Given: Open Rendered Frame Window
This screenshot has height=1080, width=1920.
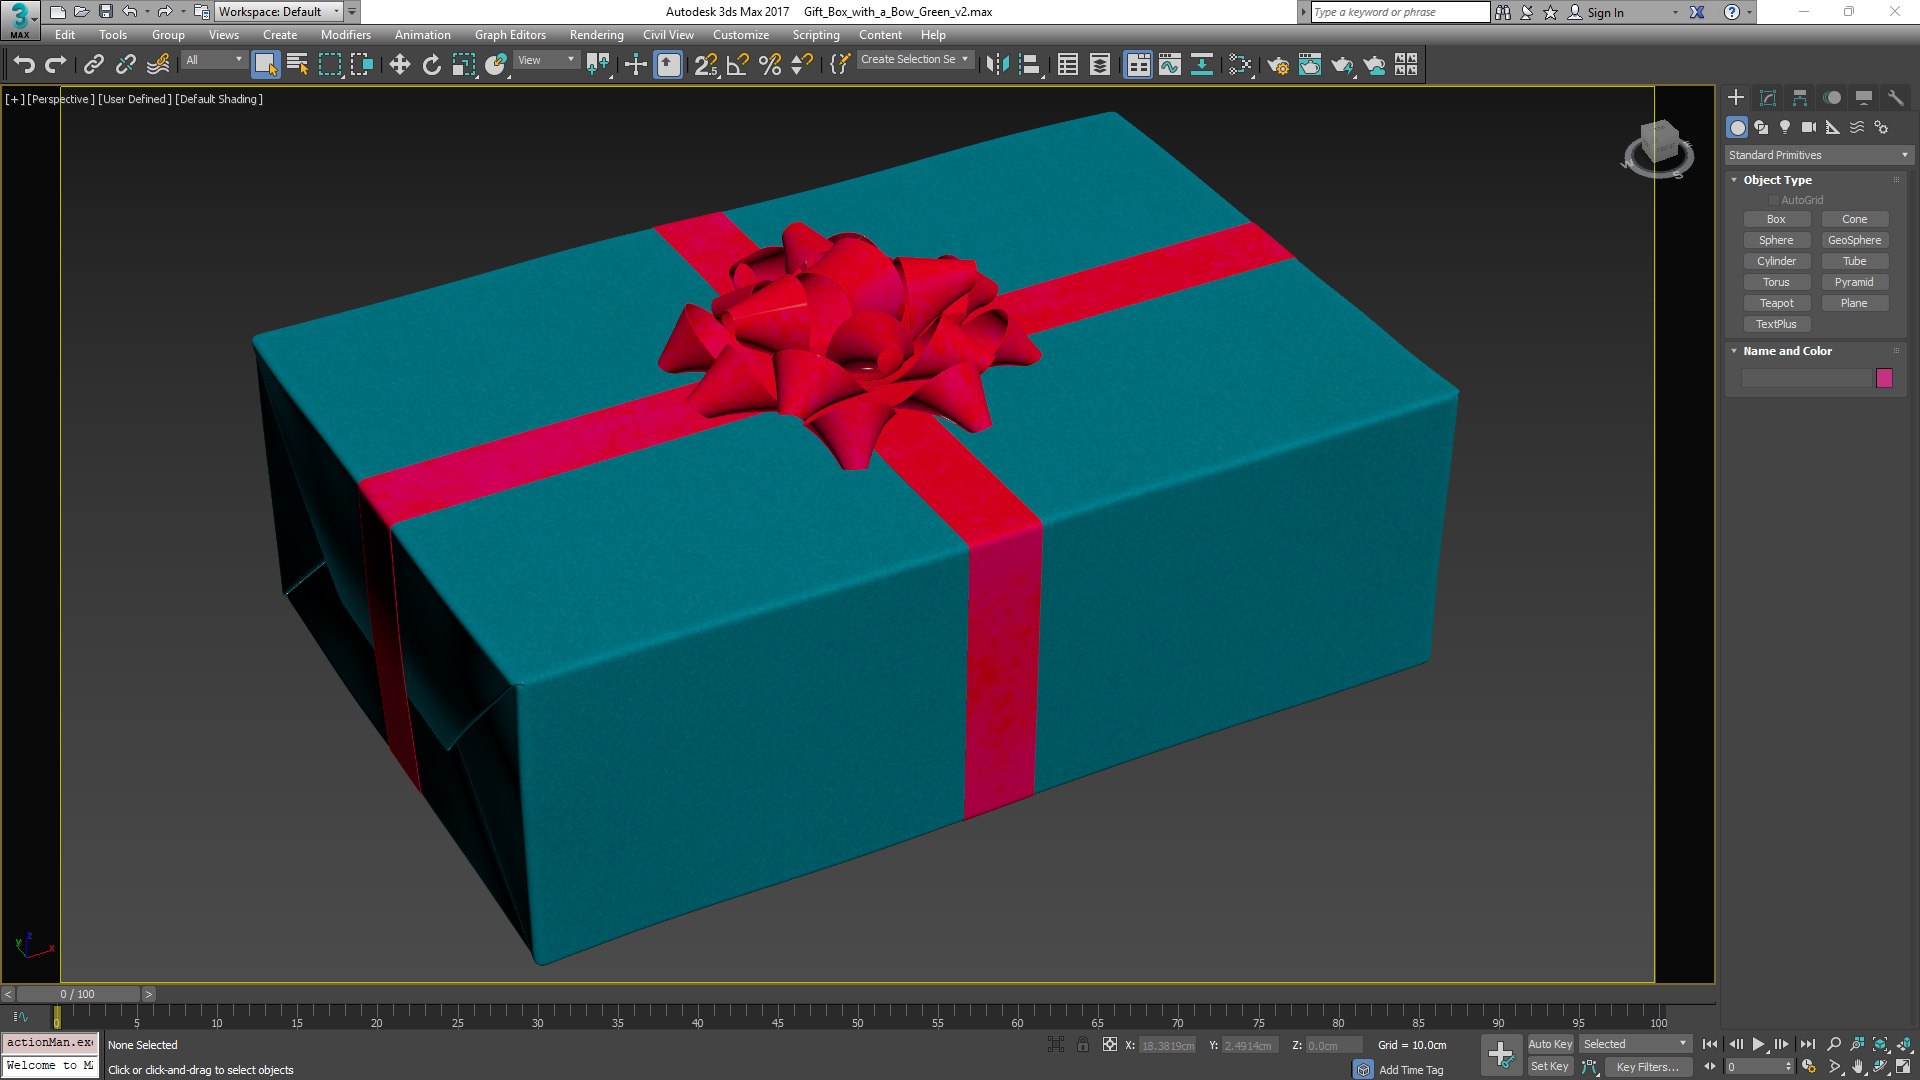Looking at the screenshot, I should [x=1310, y=65].
